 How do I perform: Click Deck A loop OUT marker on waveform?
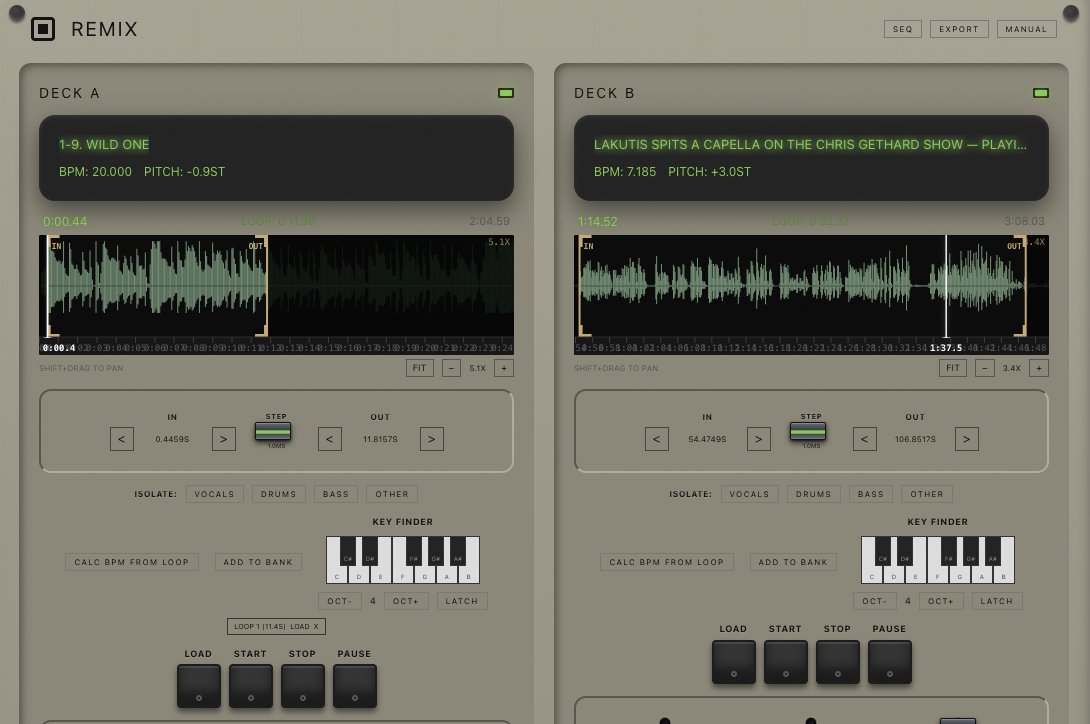[x=263, y=287]
